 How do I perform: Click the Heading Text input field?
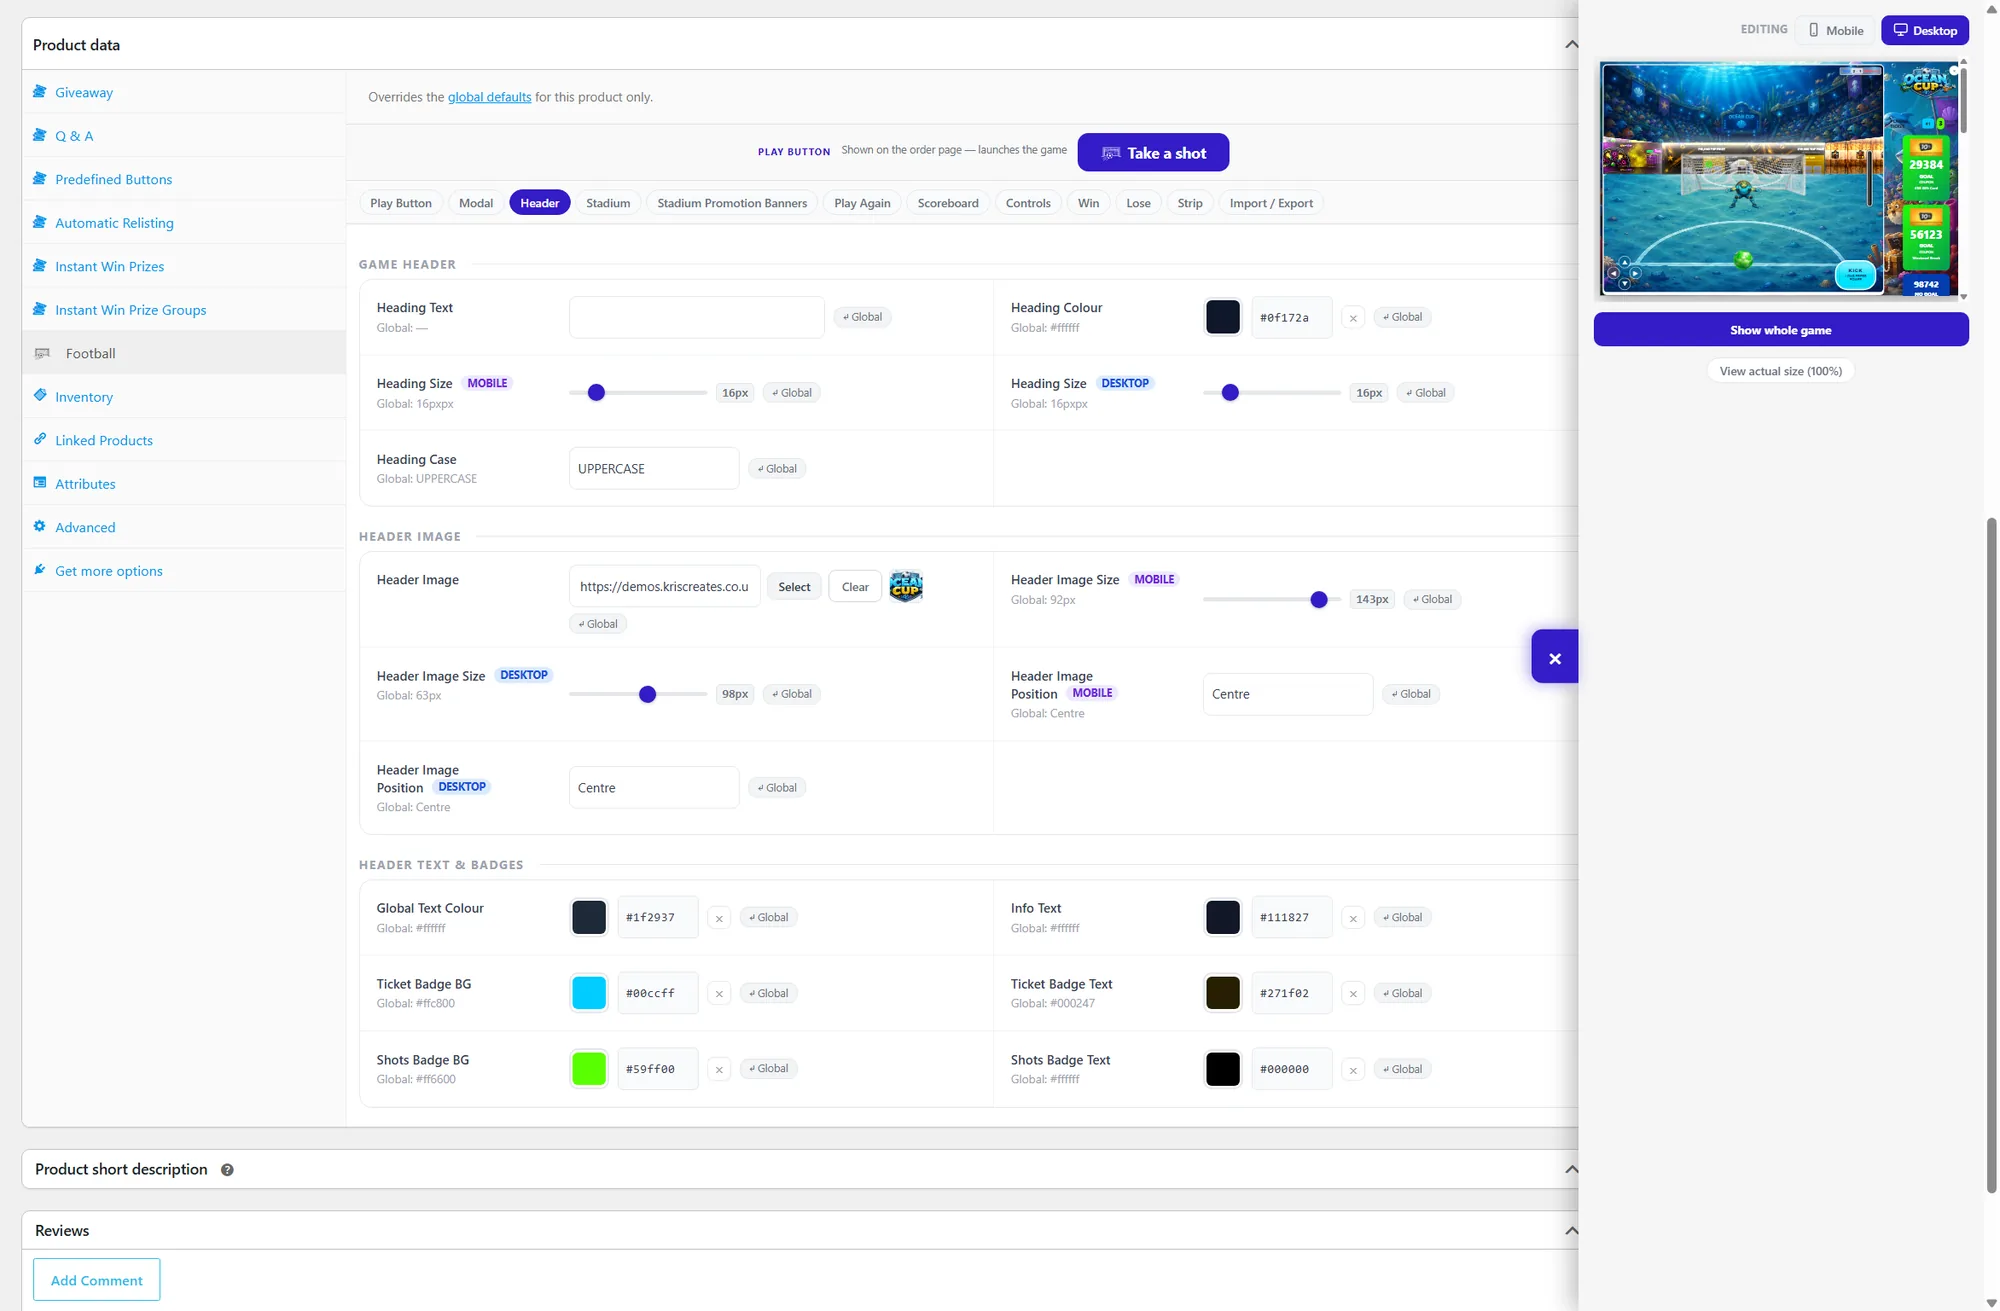(697, 317)
